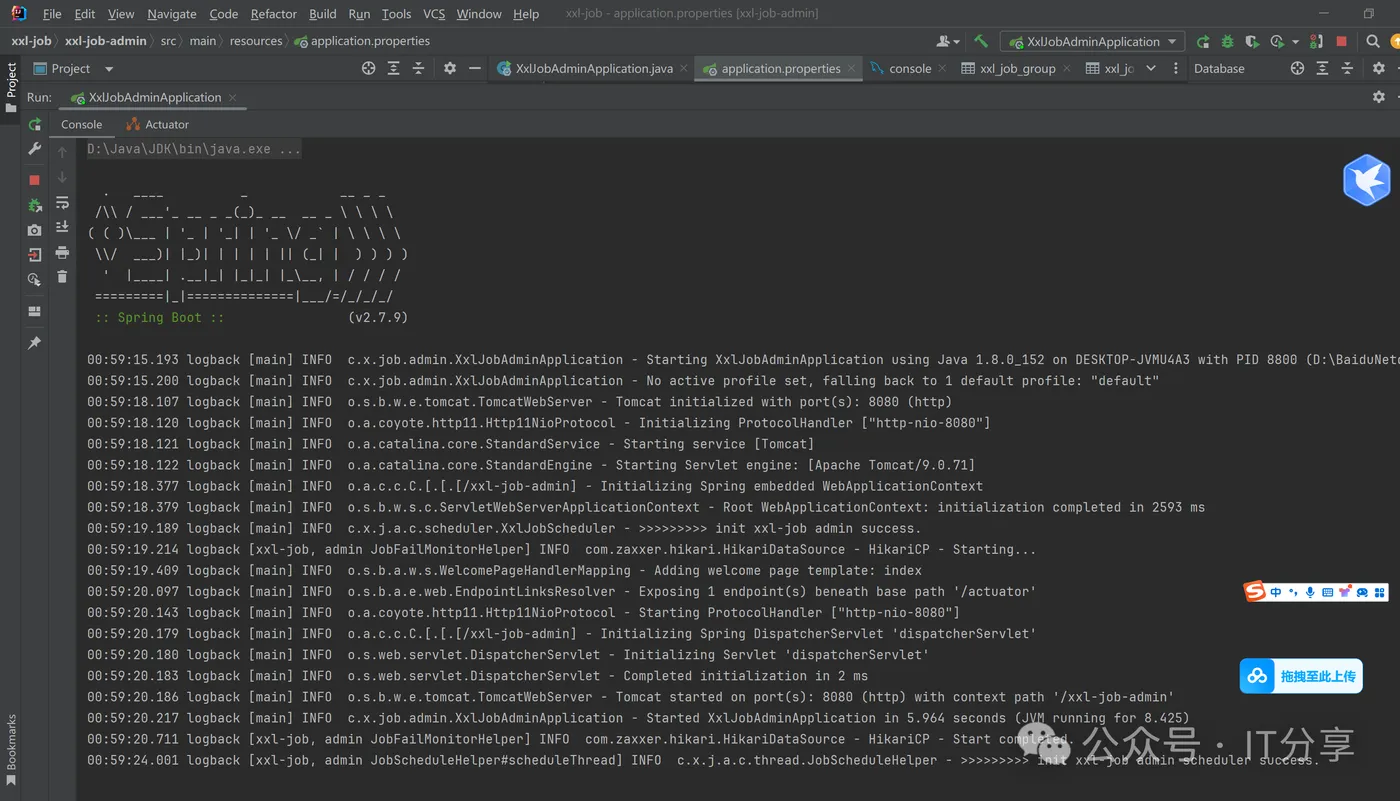Run with Coverage from the top toolbar
This screenshot has width=1400, height=801.
pos(1252,41)
